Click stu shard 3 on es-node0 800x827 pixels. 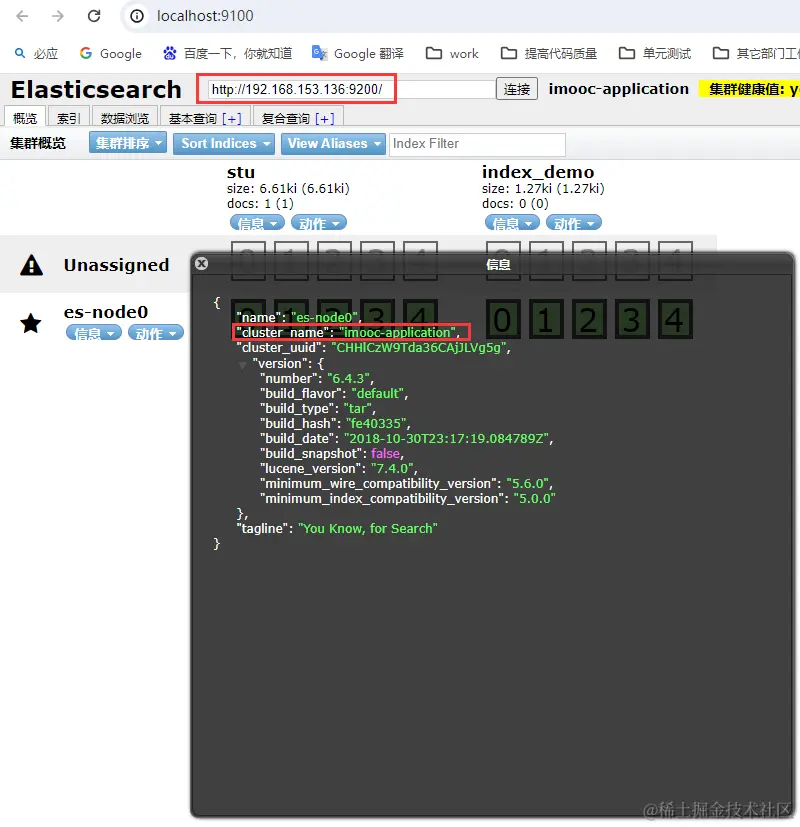pos(377,319)
